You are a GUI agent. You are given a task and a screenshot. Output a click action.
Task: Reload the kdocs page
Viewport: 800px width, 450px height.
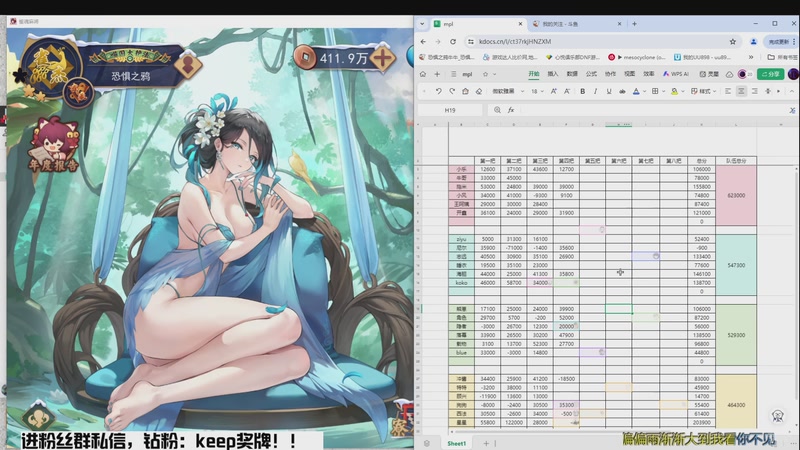(x=453, y=41)
